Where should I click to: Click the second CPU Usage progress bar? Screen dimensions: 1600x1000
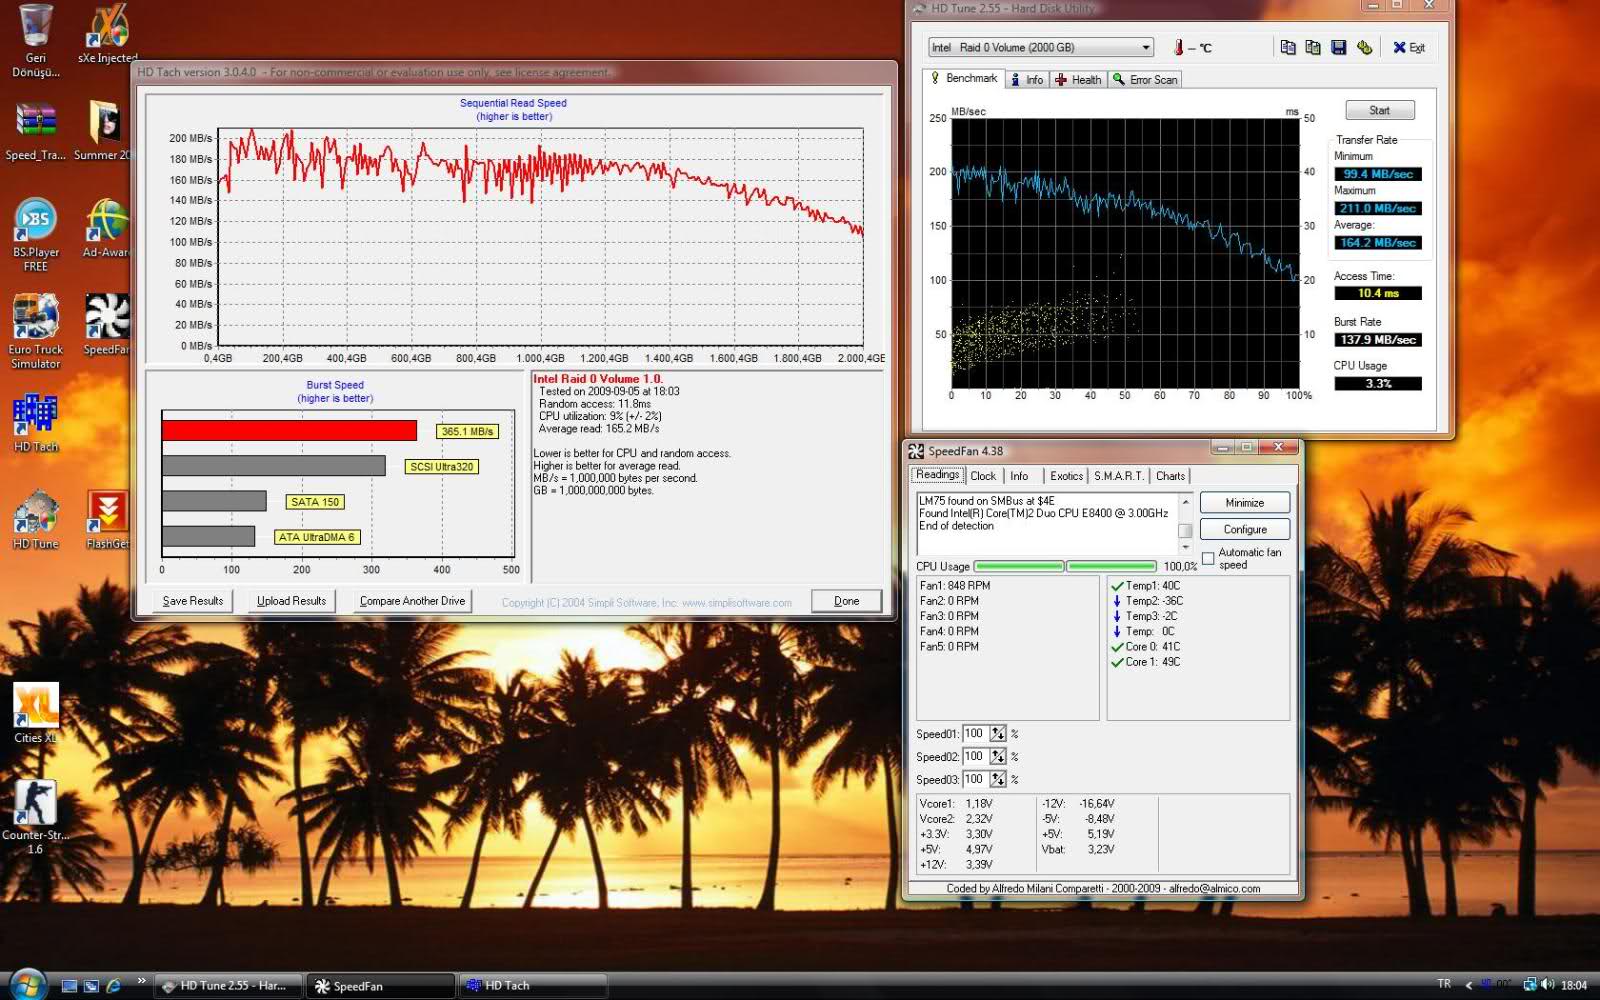1112,566
